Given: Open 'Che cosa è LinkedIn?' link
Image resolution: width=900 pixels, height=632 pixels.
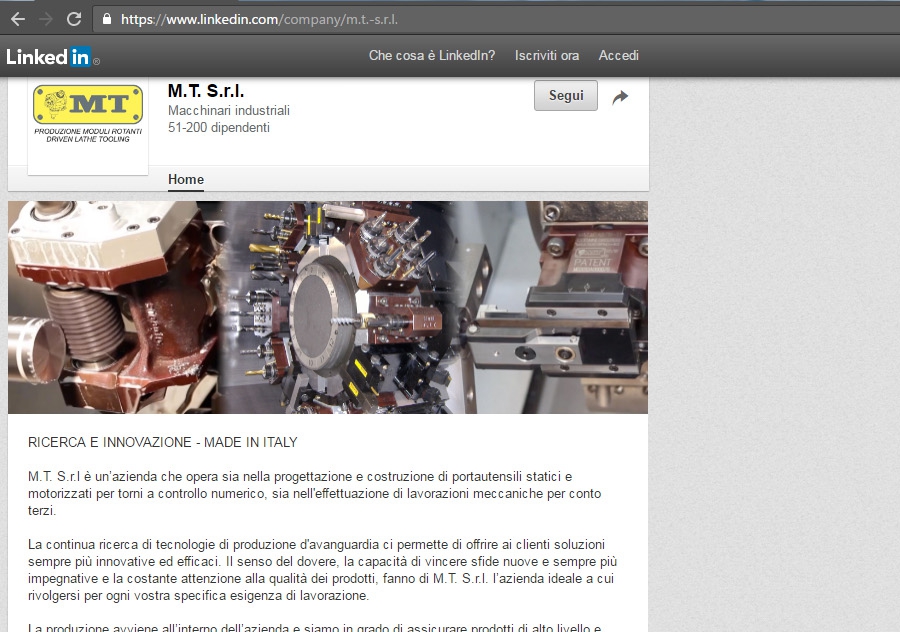Looking at the screenshot, I should (x=432, y=56).
